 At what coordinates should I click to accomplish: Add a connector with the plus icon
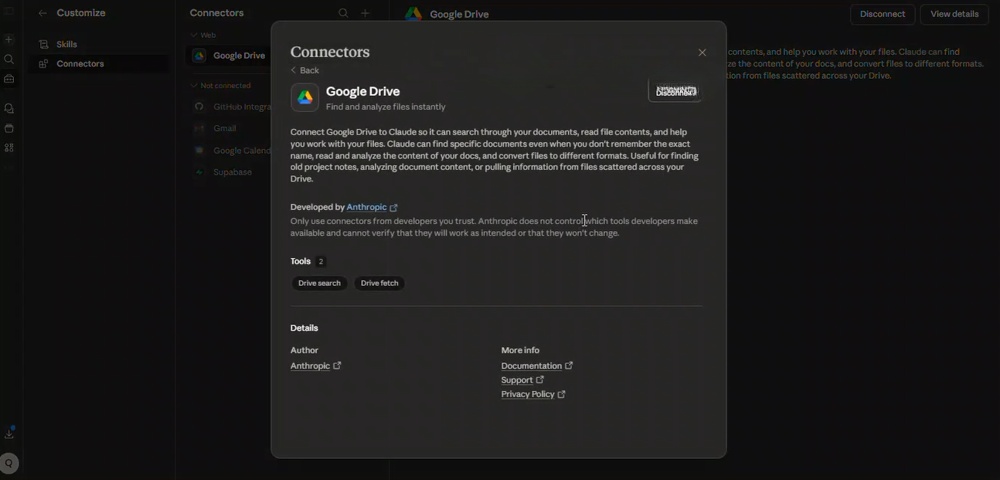[365, 13]
